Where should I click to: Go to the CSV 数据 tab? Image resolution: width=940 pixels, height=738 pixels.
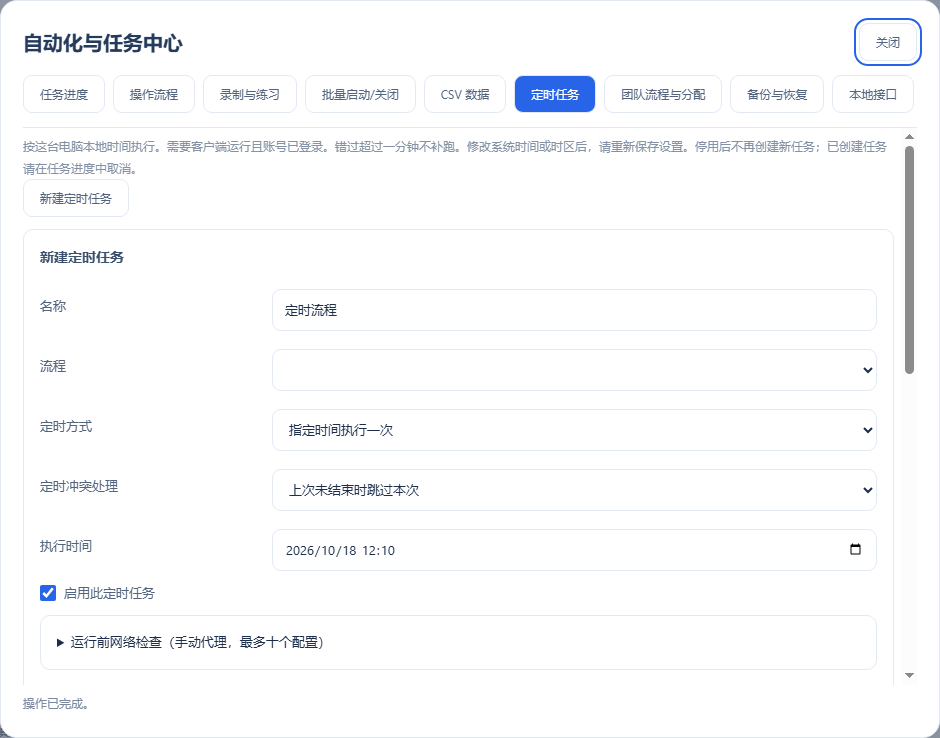pyautogui.click(x=465, y=94)
